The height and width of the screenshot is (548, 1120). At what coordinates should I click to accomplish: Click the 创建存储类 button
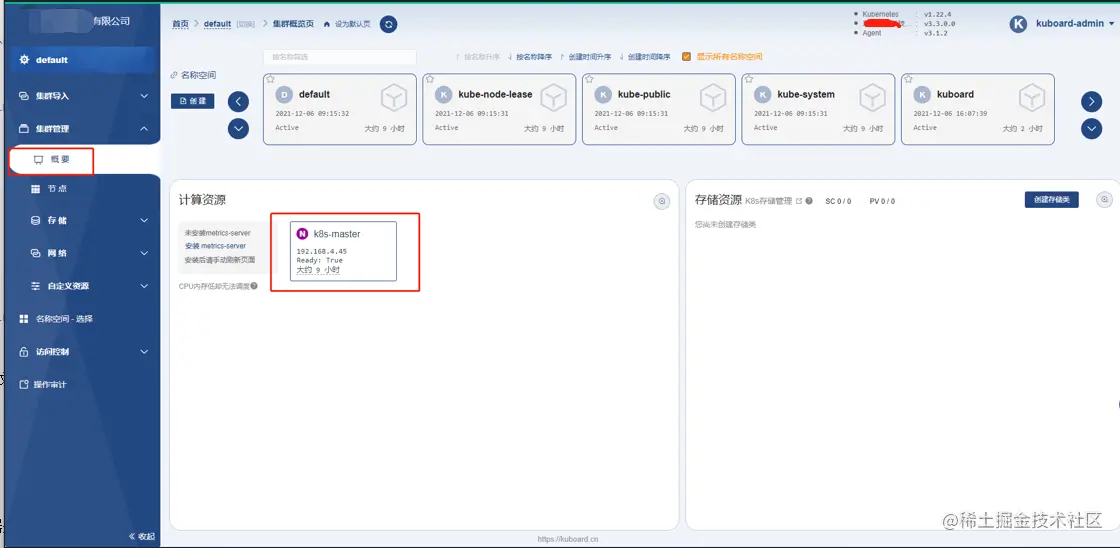1051,200
